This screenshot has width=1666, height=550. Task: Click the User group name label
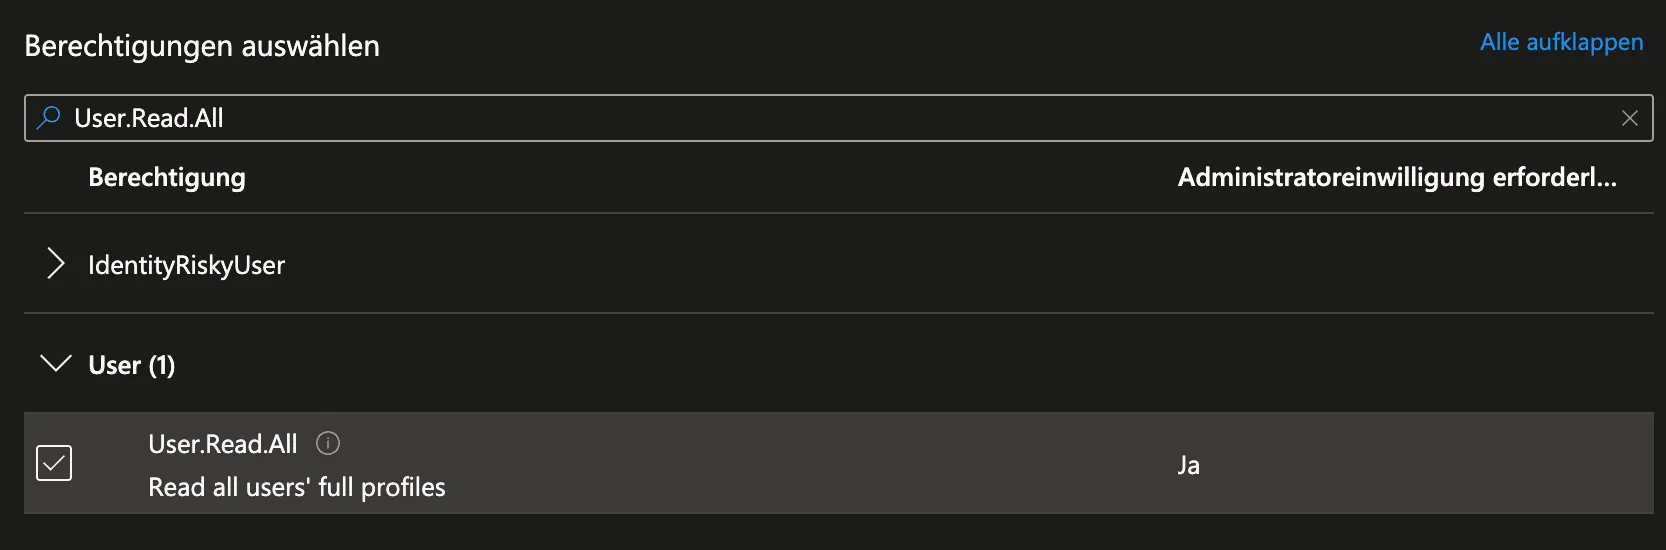tap(114, 365)
